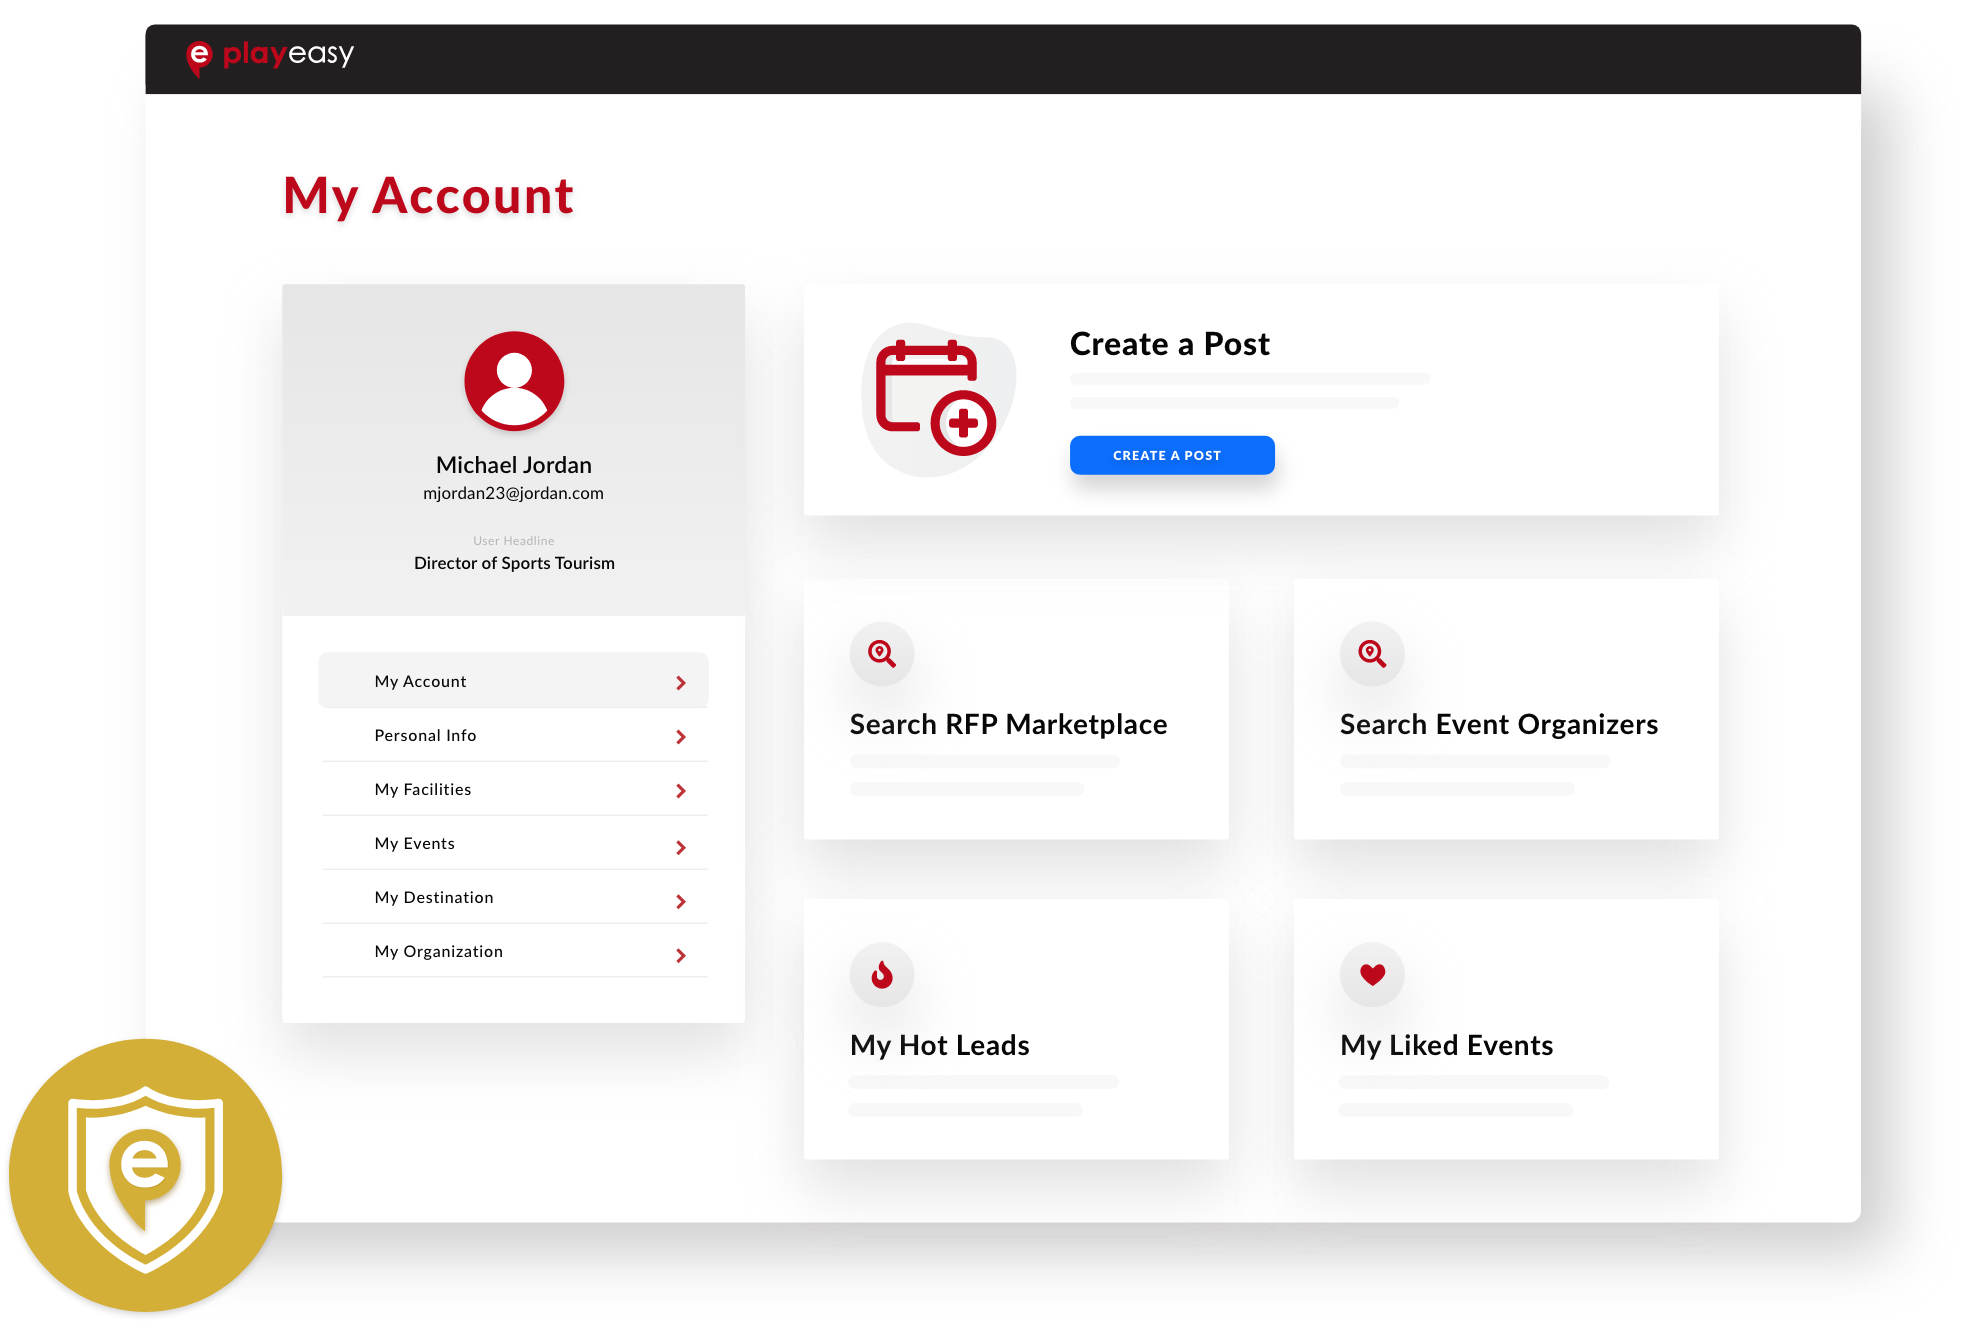This screenshot has width=1982, height=1343.
Task: Expand the My Organization menu item
Action: point(685,950)
